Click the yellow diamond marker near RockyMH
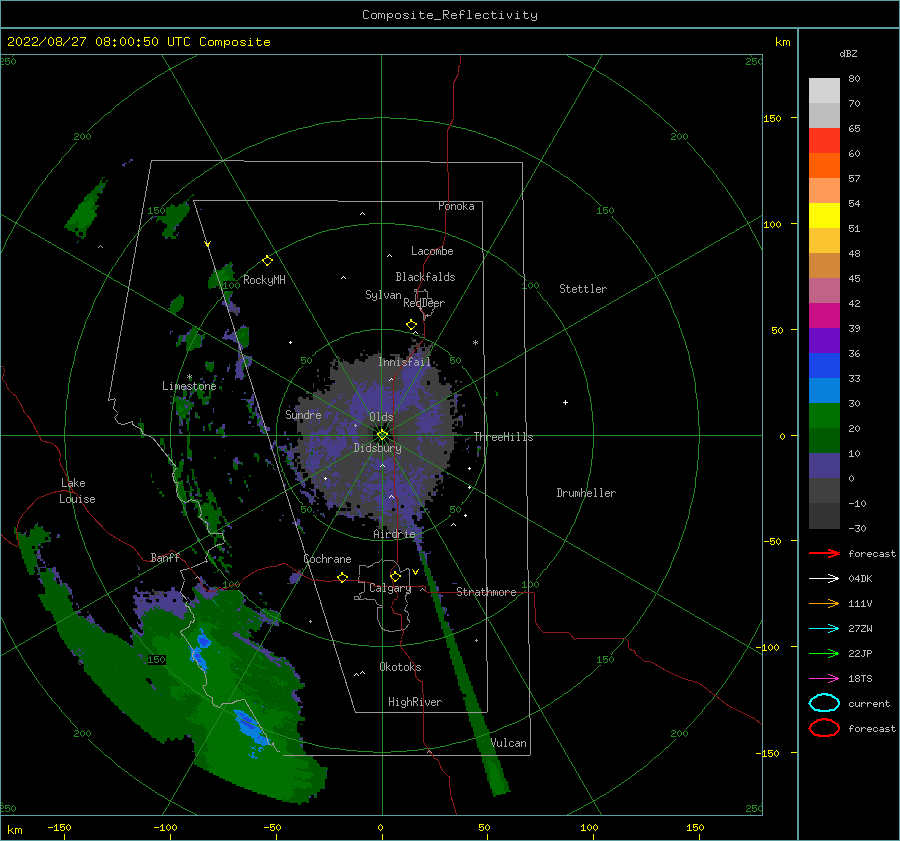The image size is (900, 841). coord(267,261)
